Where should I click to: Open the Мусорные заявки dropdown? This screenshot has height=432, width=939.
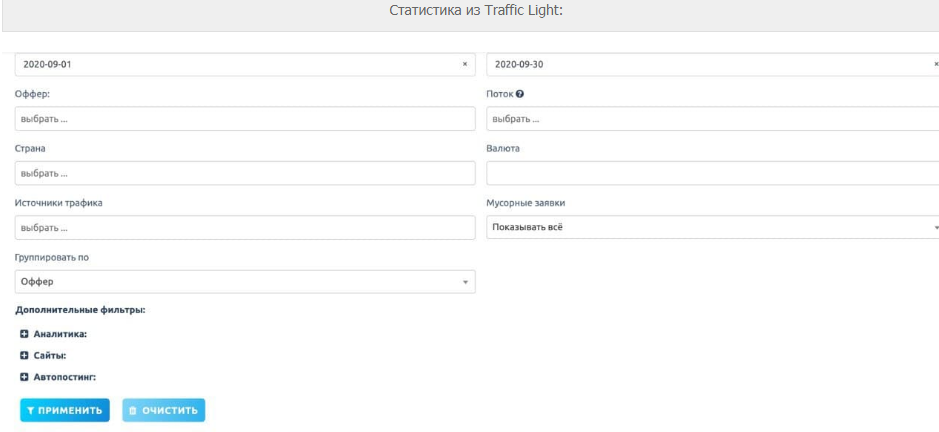710,227
